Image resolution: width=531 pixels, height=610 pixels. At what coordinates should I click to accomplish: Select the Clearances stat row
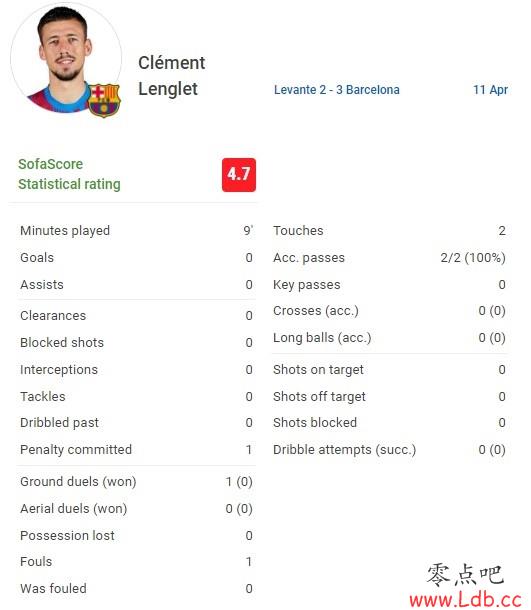coord(136,316)
